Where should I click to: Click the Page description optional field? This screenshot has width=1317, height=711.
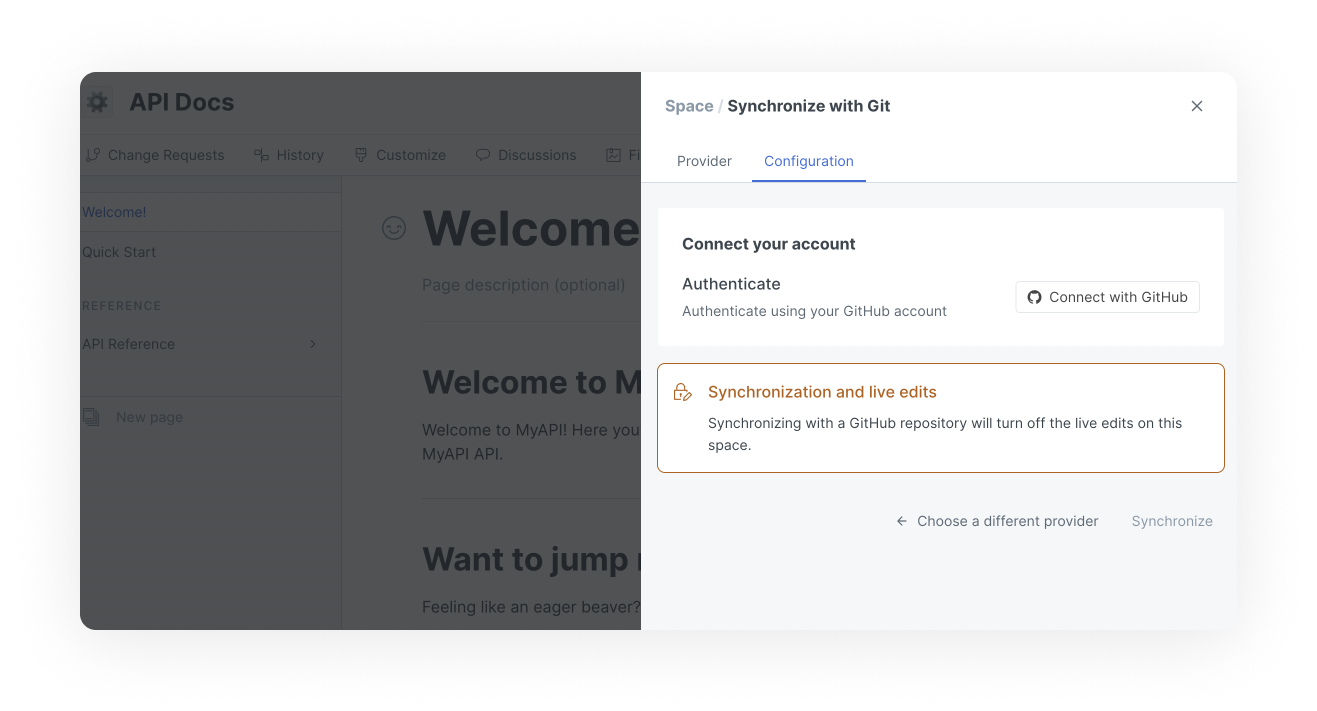pos(523,285)
